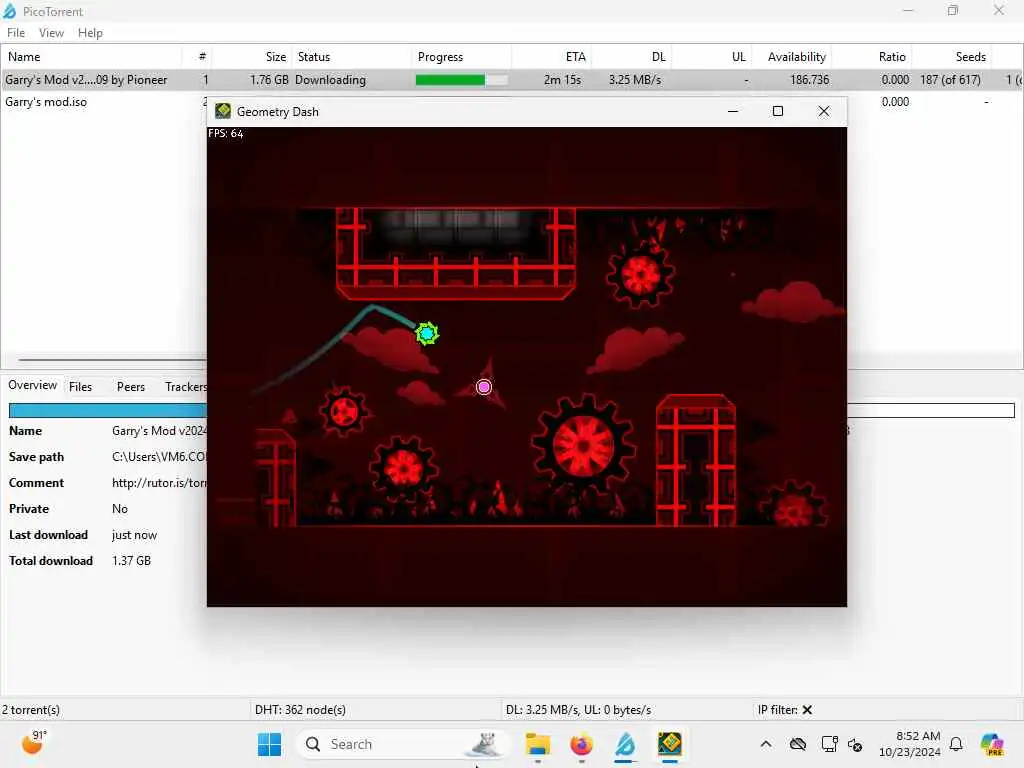Click the PicoTorrent taskbar icon

pyautogui.click(x=625, y=744)
